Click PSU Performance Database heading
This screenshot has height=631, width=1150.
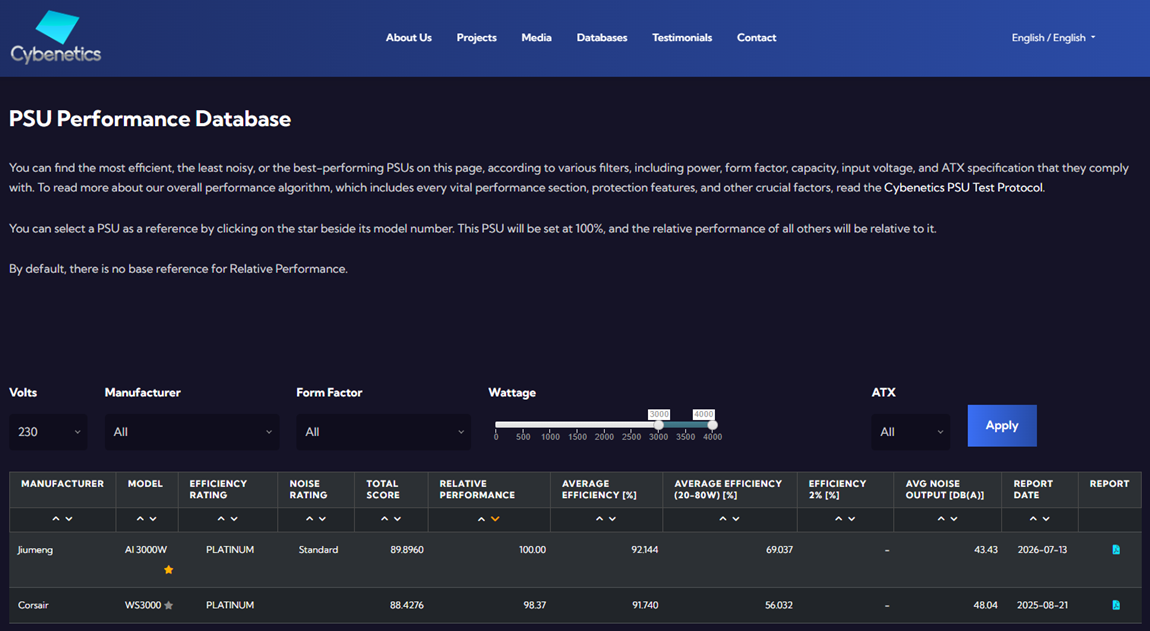click(x=150, y=119)
